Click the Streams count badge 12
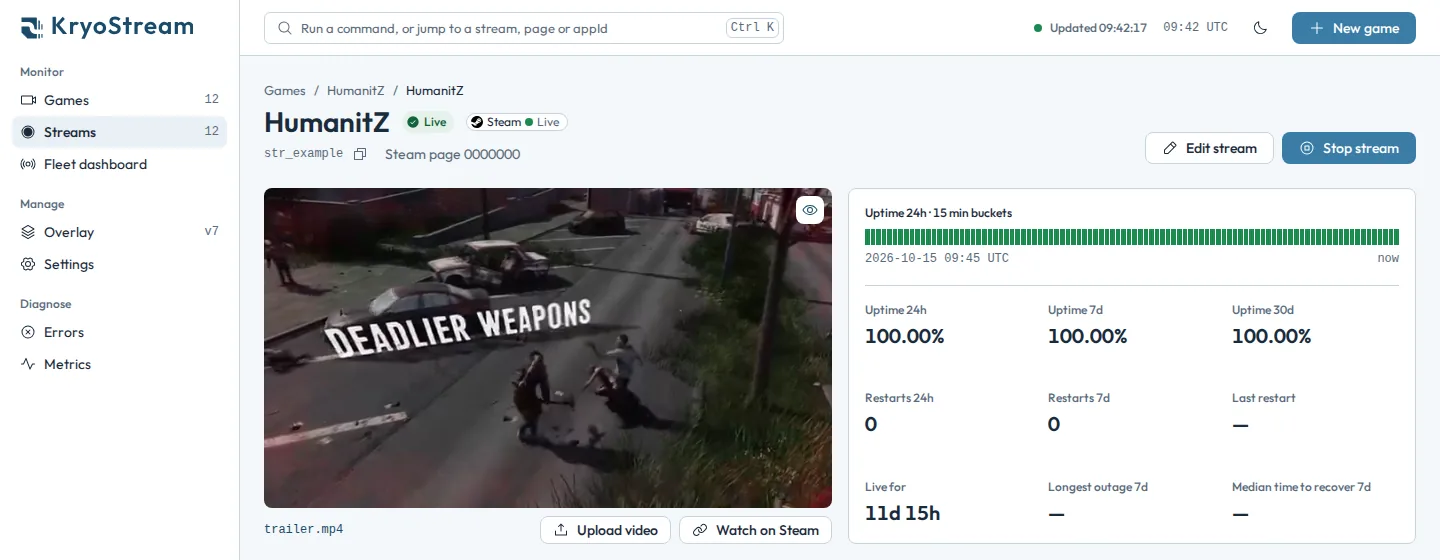 (x=212, y=132)
